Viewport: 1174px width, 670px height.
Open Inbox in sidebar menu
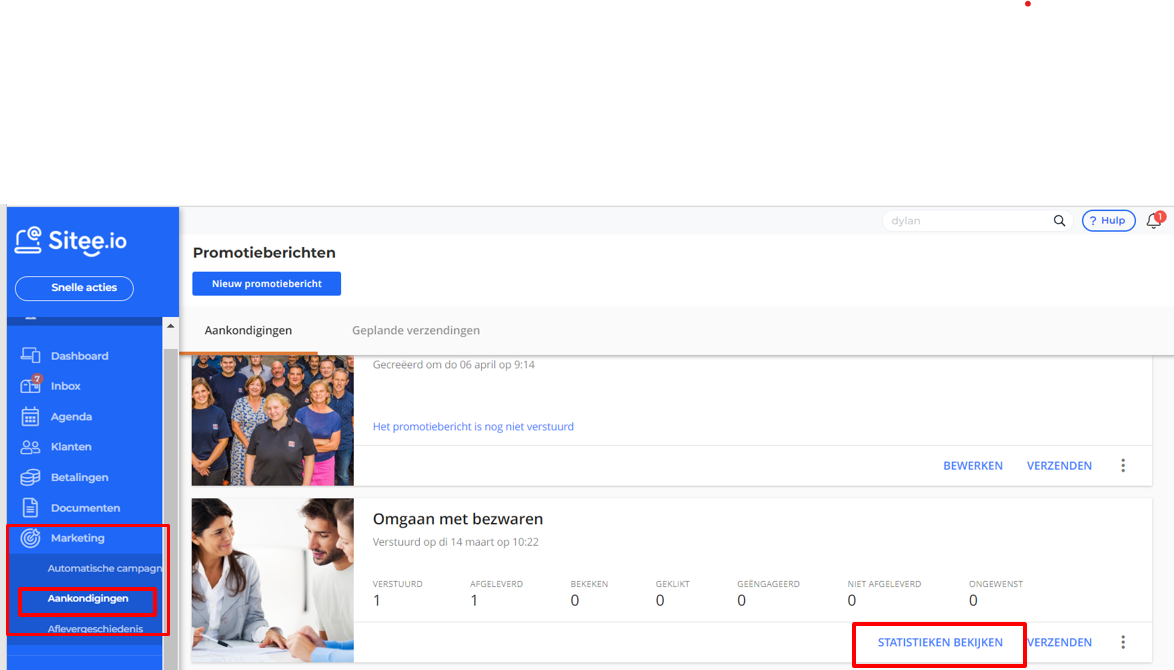(x=66, y=386)
